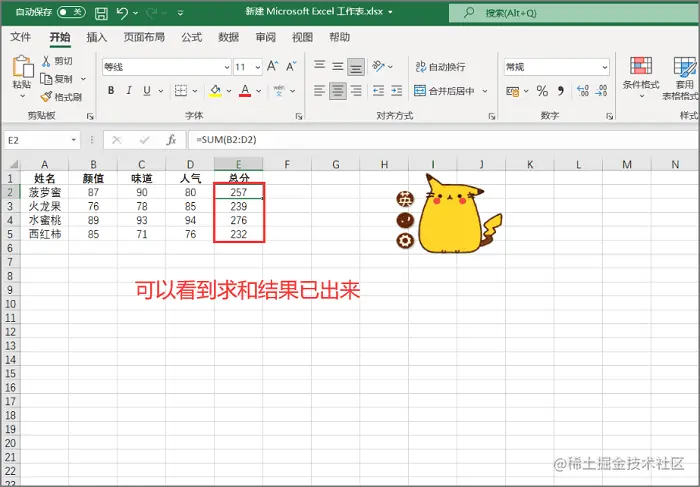This screenshot has height=487, width=700.
Task: Expand the borders dropdown arrow
Action: point(195,91)
